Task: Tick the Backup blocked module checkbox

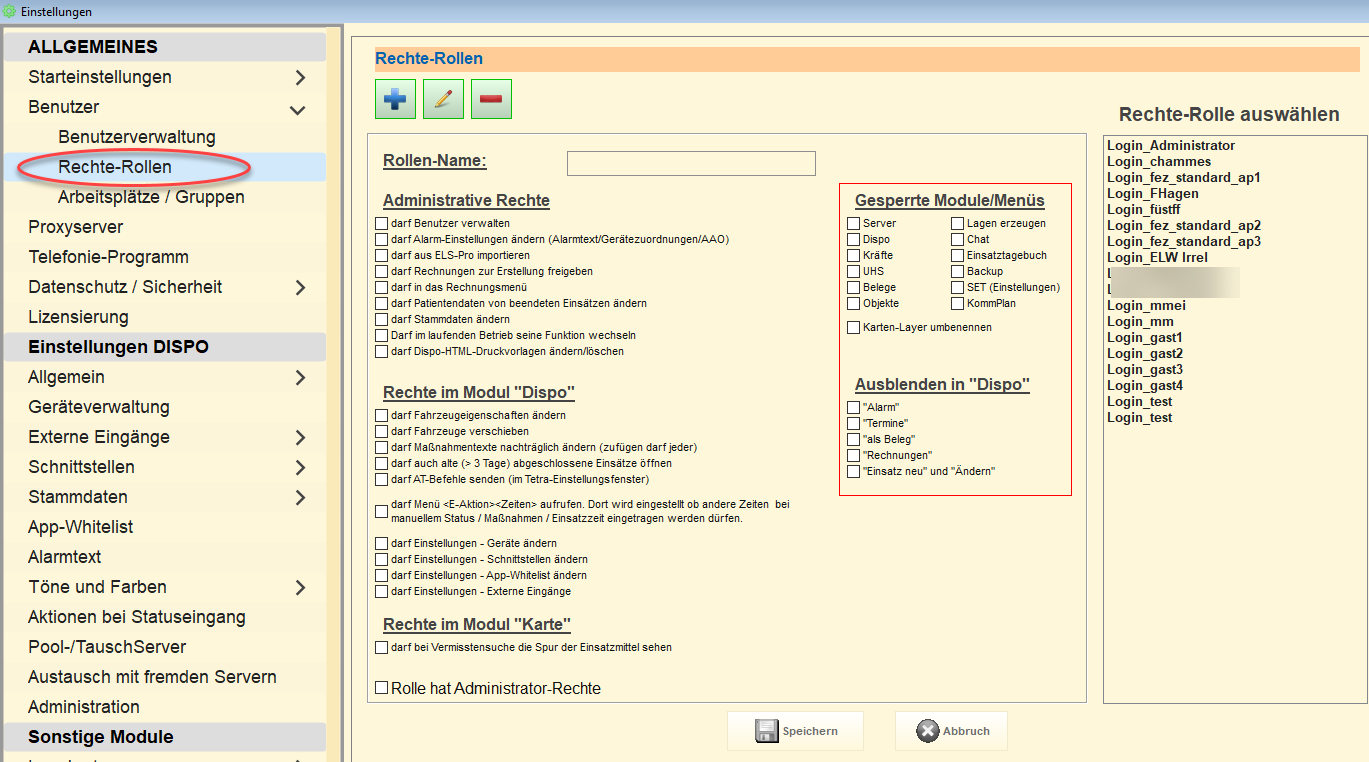Action: 957,272
